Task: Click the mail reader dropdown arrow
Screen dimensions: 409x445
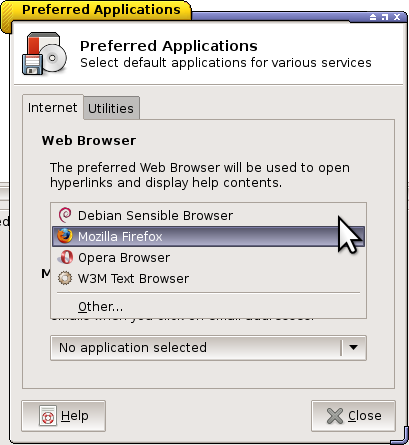Action: pyautogui.click(x=353, y=348)
